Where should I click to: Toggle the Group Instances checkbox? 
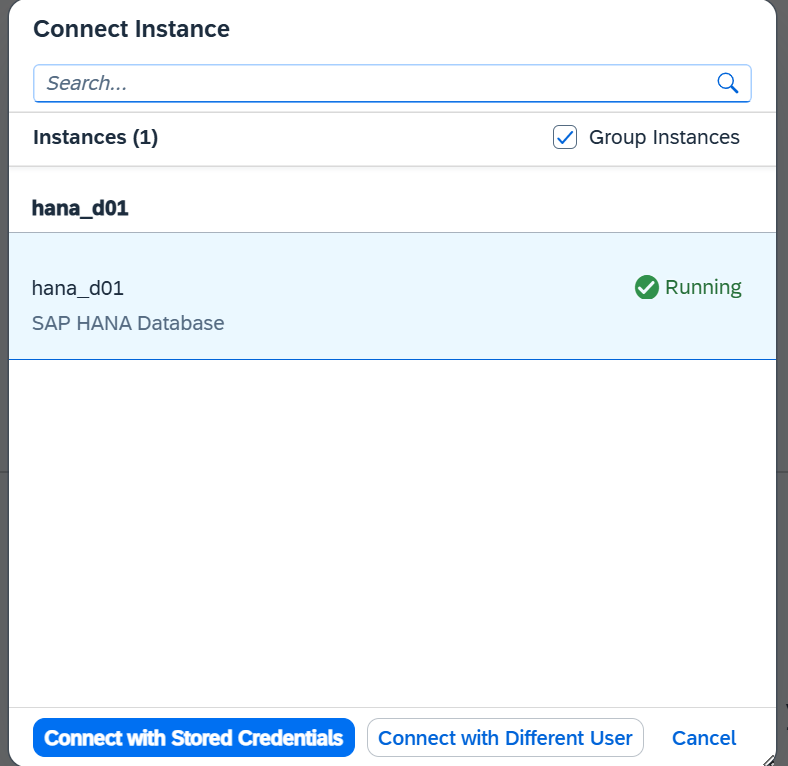coord(565,137)
